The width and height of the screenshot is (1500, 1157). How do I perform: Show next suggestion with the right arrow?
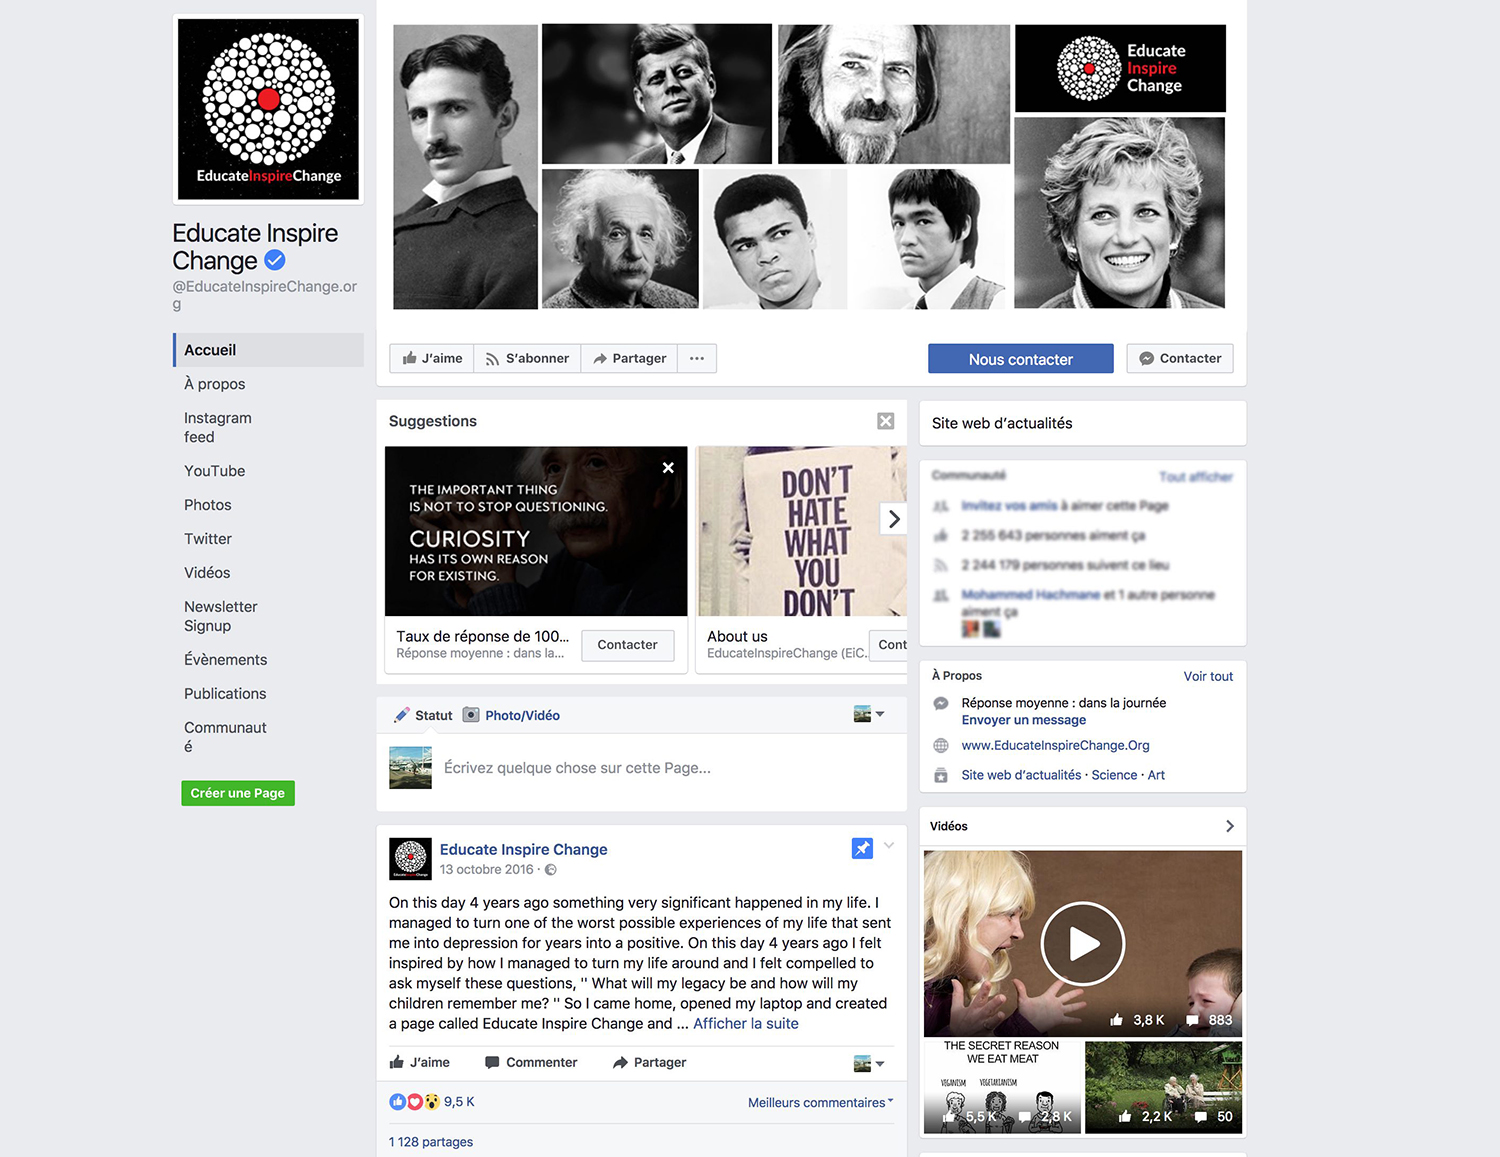click(894, 519)
